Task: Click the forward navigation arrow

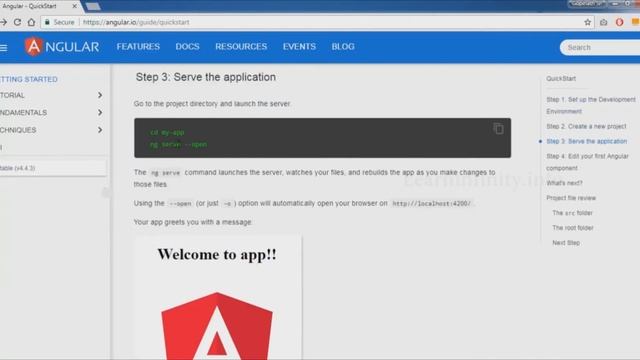Action: tap(4, 22)
